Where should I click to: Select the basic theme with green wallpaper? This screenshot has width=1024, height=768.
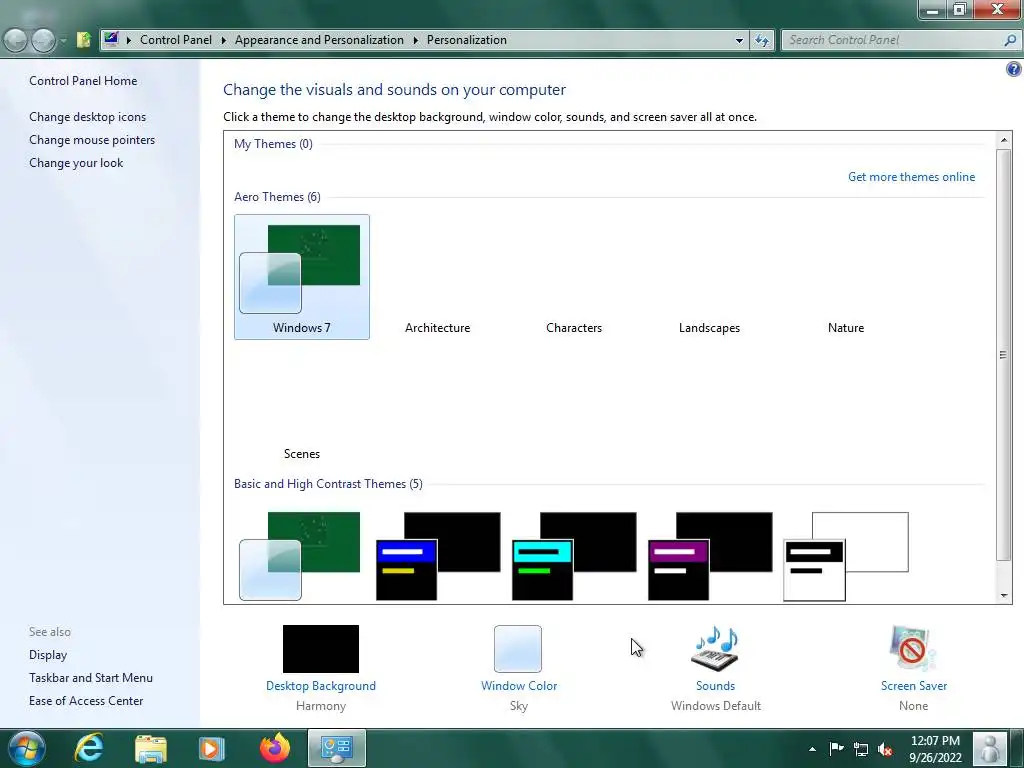click(x=300, y=556)
